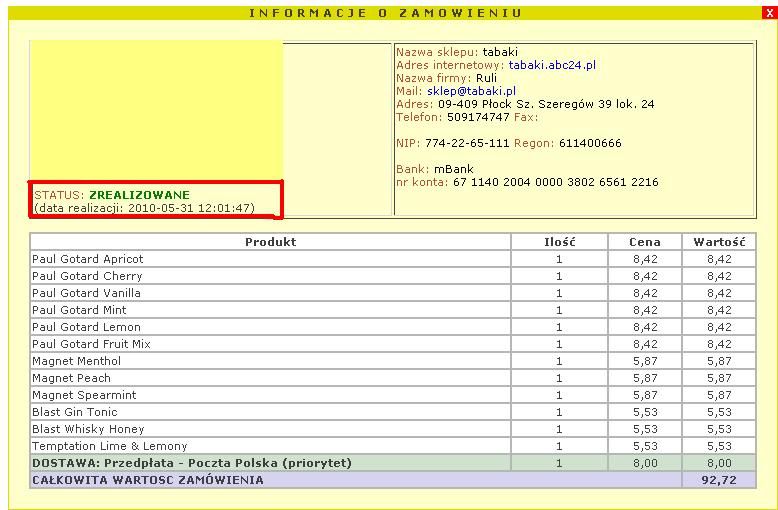The width and height of the screenshot is (778, 510).
Task: Click the delivery price 8,00 in Cena column
Action: (645, 463)
